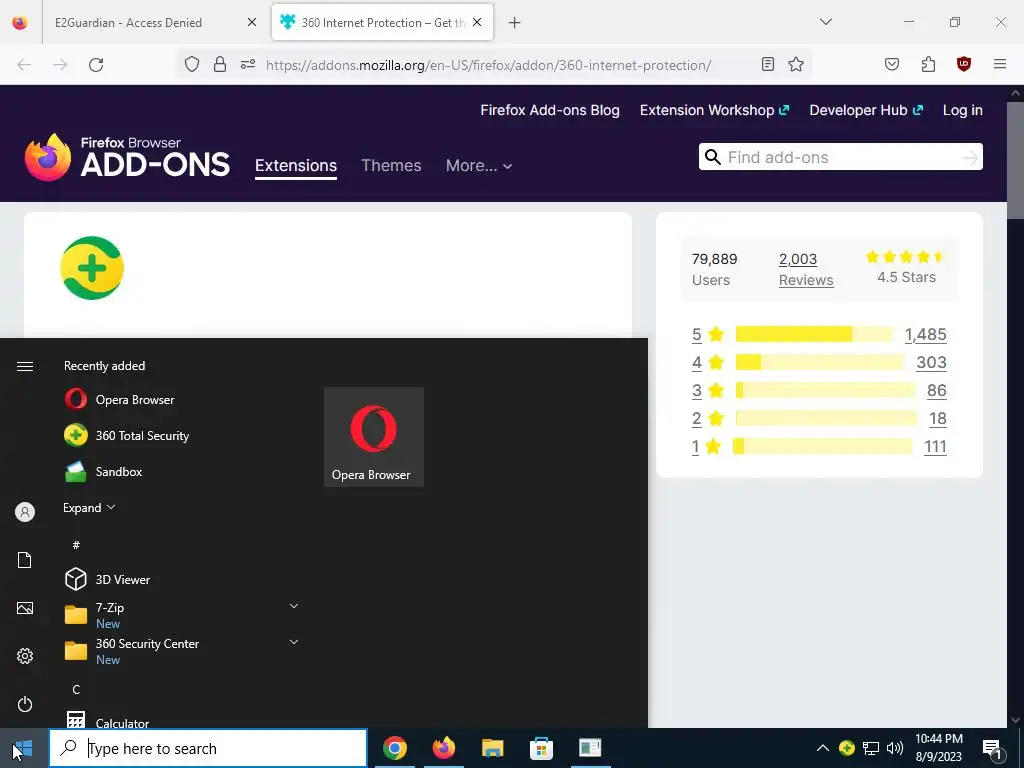The height and width of the screenshot is (768, 1024).
Task: Open File Explorer from taskbar
Action: 492,748
